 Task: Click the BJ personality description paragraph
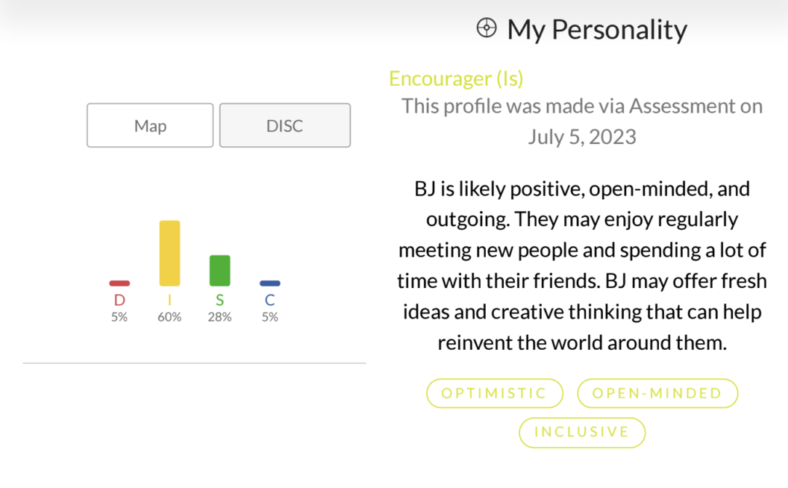coord(581,265)
